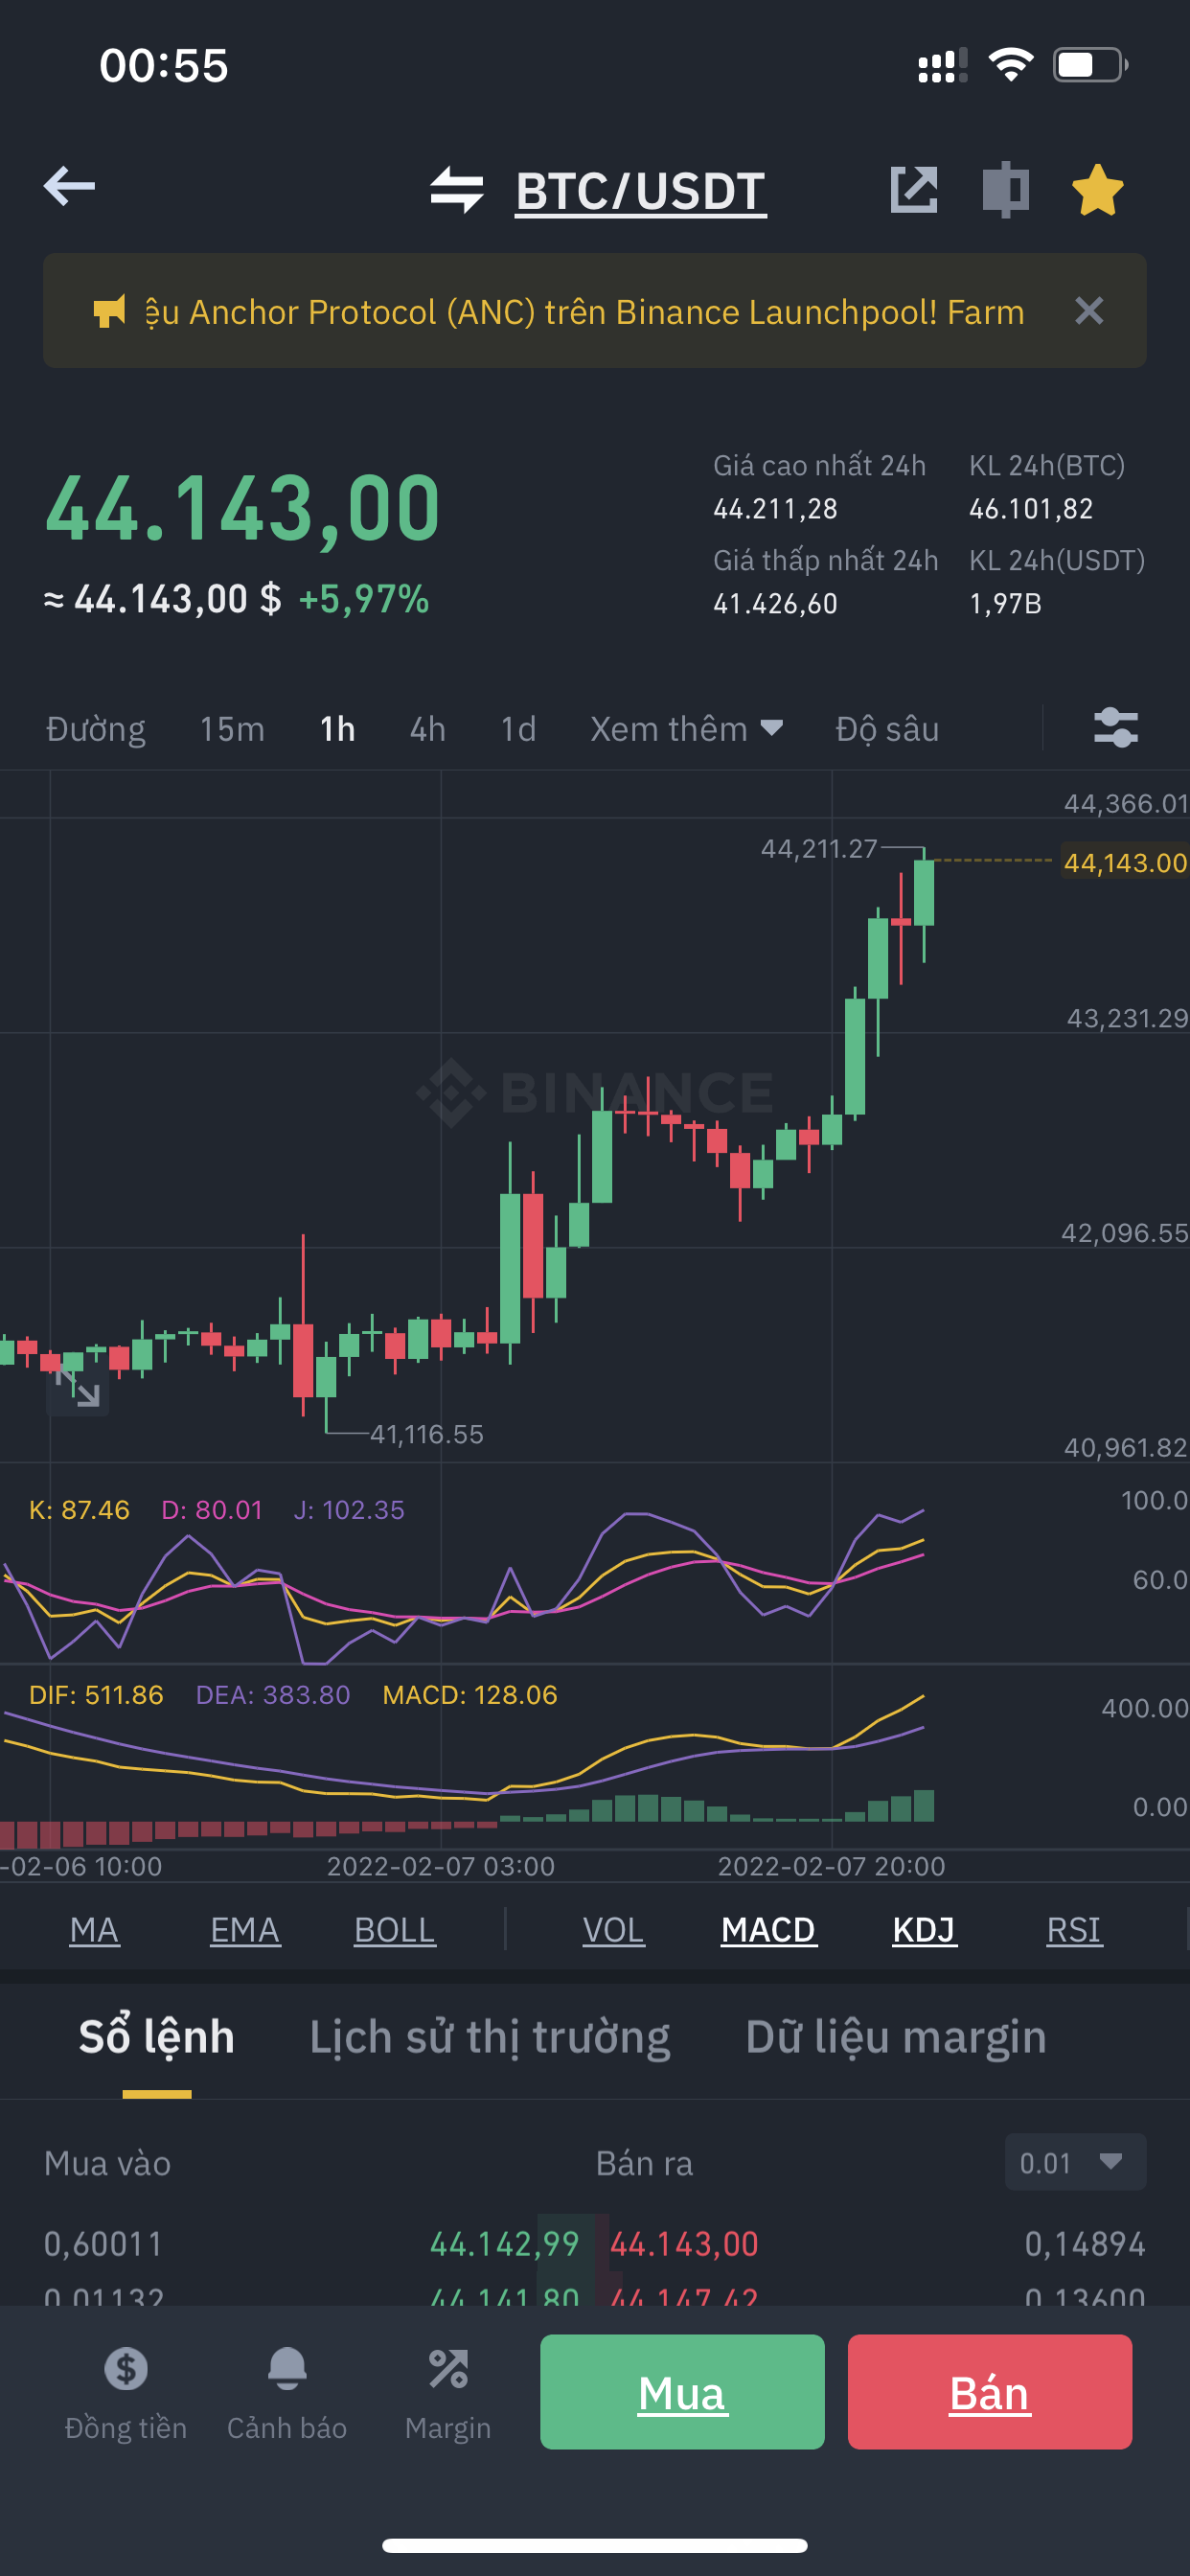Toggle the RSI indicator
1190x2576 pixels.
point(1073,1929)
